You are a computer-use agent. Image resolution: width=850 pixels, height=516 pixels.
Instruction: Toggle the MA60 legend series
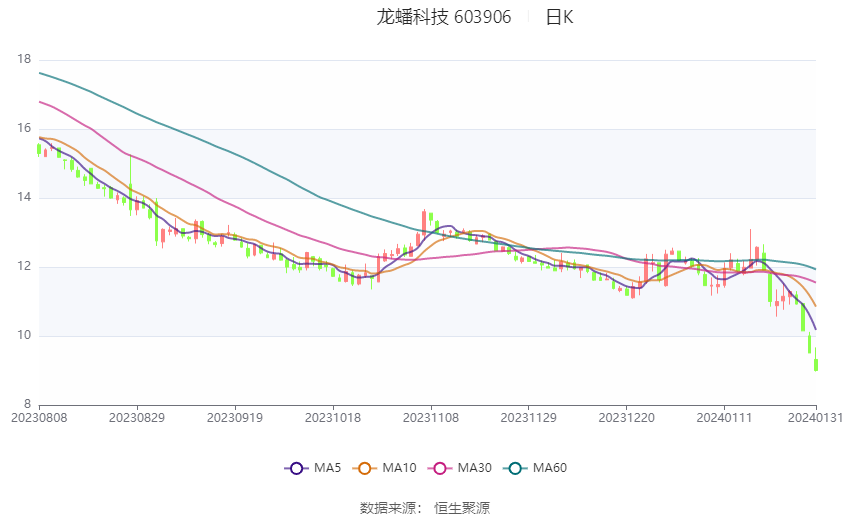535,468
